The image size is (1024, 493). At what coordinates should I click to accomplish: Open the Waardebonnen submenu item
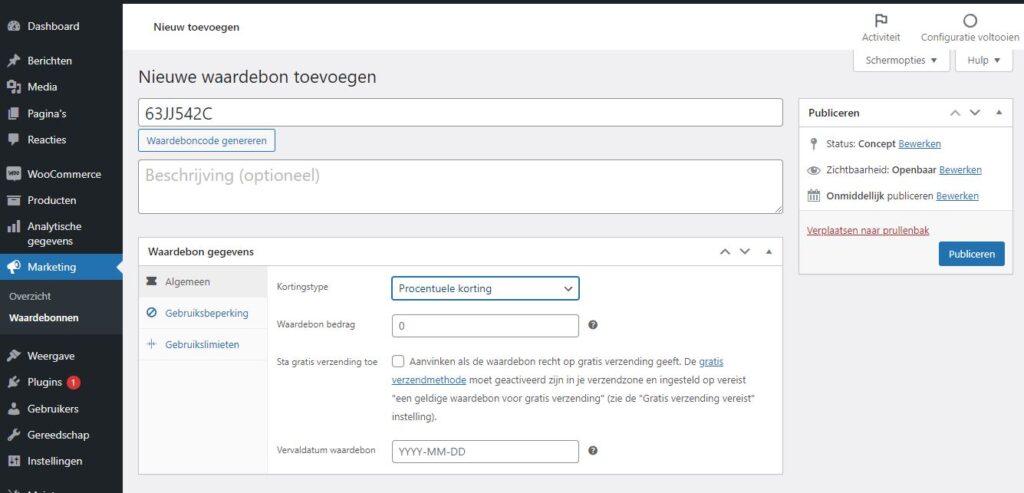pyautogui.click(x=44, y=318)
